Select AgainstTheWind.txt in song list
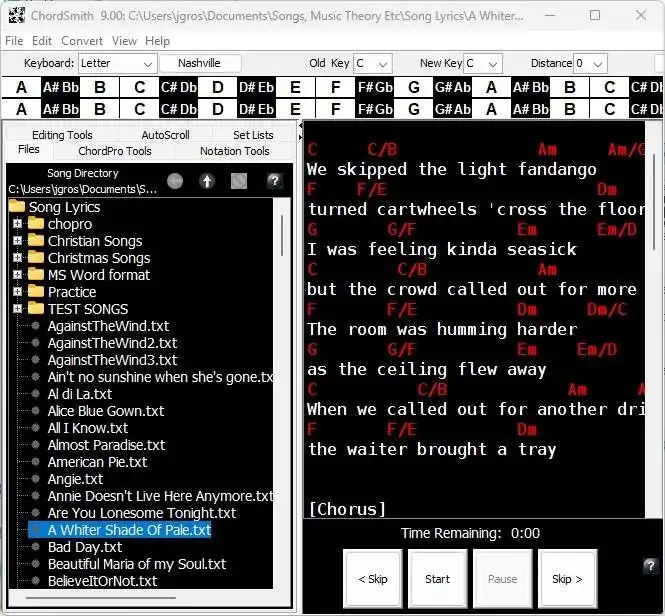 tap(109, 326)
